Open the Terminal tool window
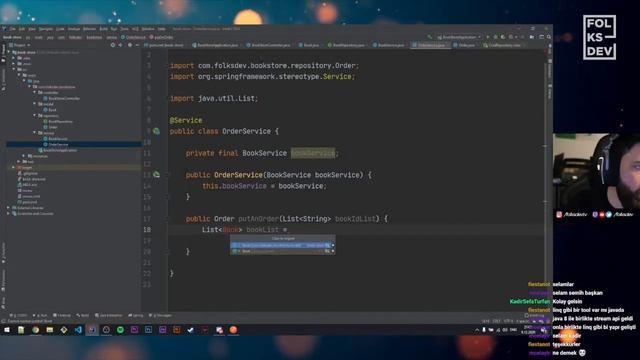This screenshot has height=360, width=640. point(62,316)
